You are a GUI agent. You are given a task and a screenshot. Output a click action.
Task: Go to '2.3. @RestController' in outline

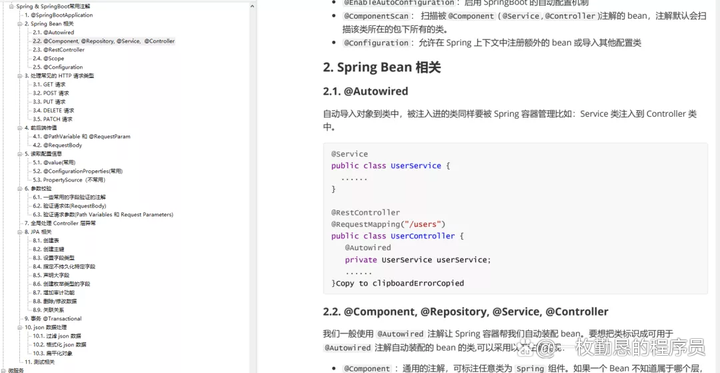coord(59,50)
